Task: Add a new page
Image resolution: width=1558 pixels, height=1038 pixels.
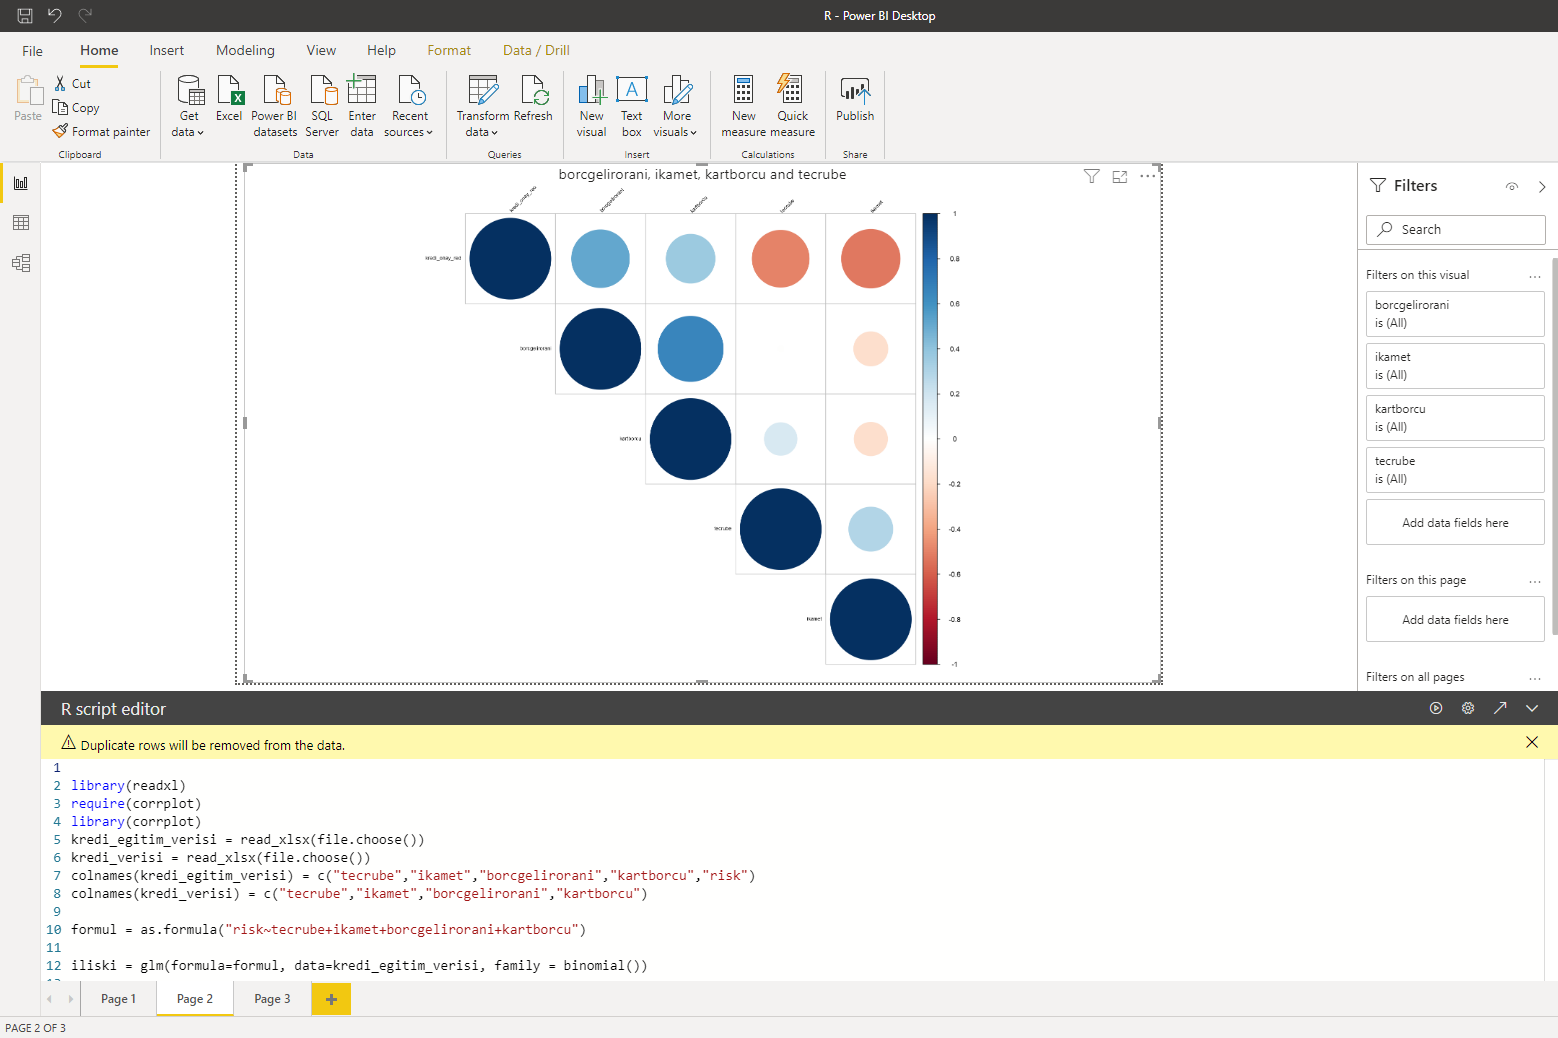Action: click(x=331, y=999)
